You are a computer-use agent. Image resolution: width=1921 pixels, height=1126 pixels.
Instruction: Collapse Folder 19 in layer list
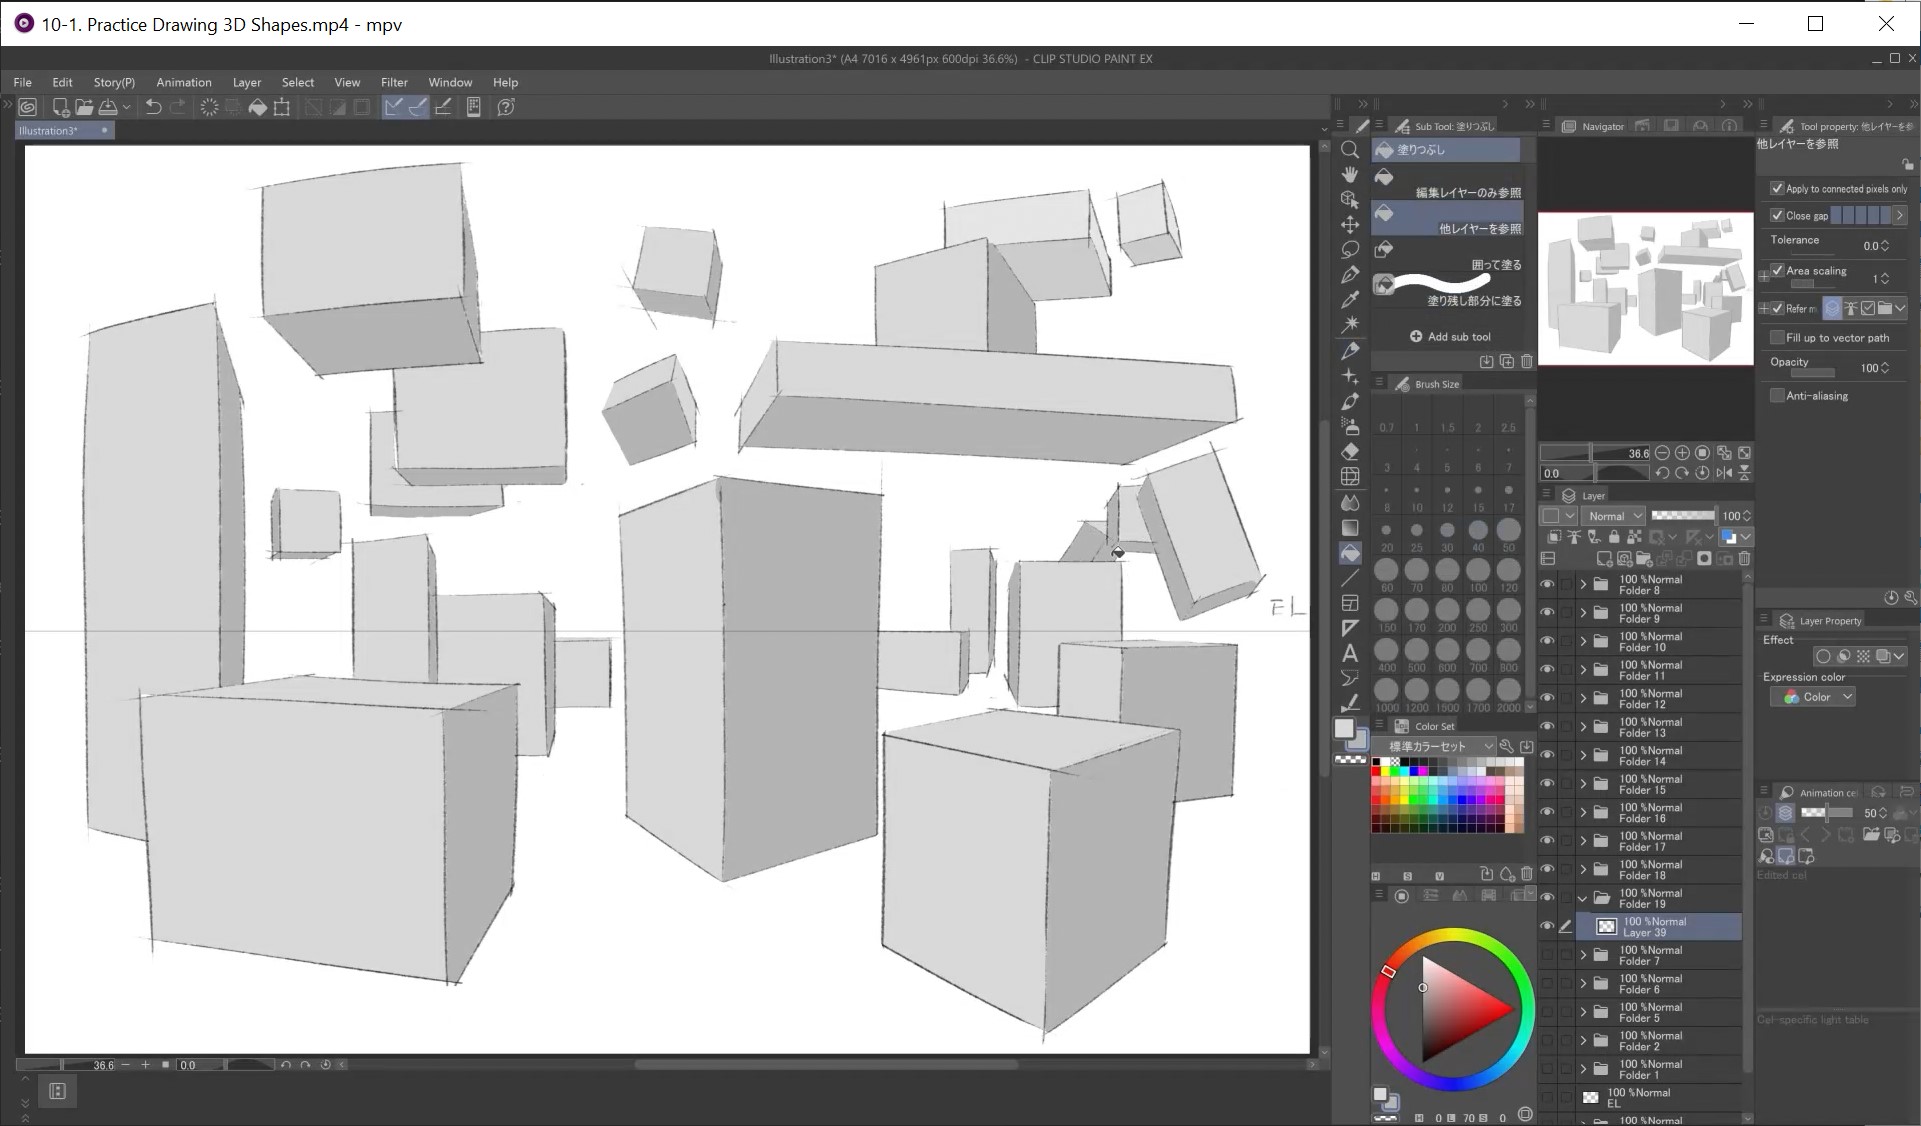pos(1583,898)
